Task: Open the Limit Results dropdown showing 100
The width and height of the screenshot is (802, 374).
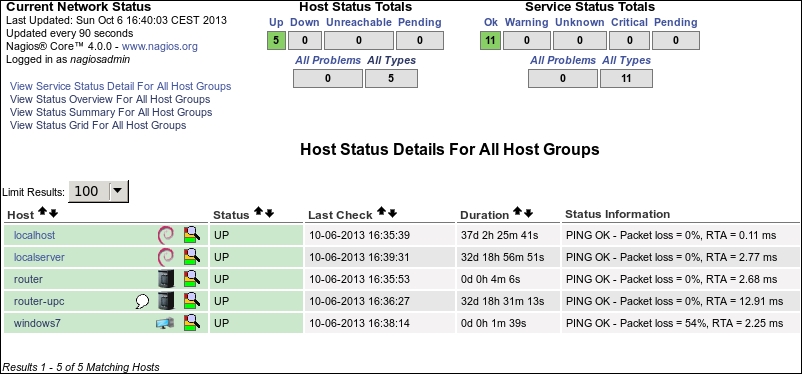Action: [x=98, y=191]
